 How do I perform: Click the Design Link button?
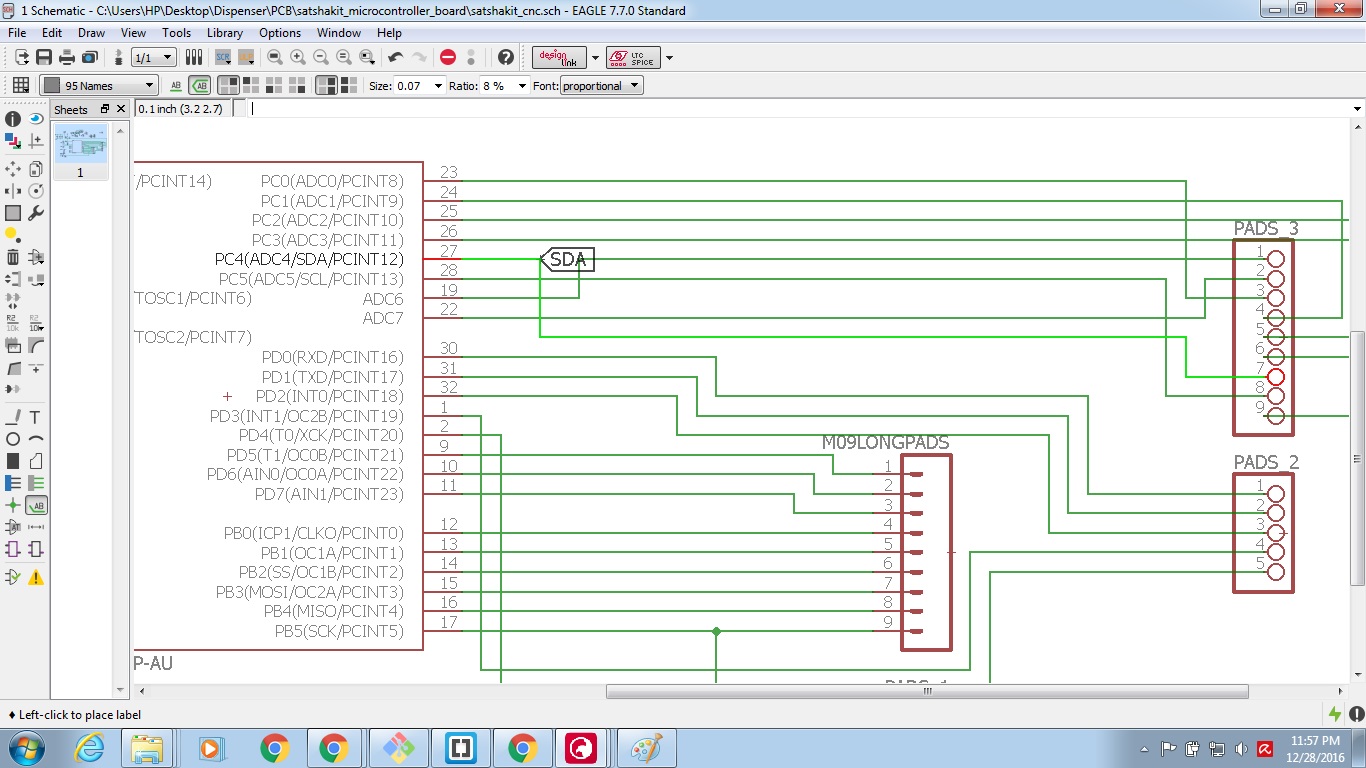(x=560, y=57)
